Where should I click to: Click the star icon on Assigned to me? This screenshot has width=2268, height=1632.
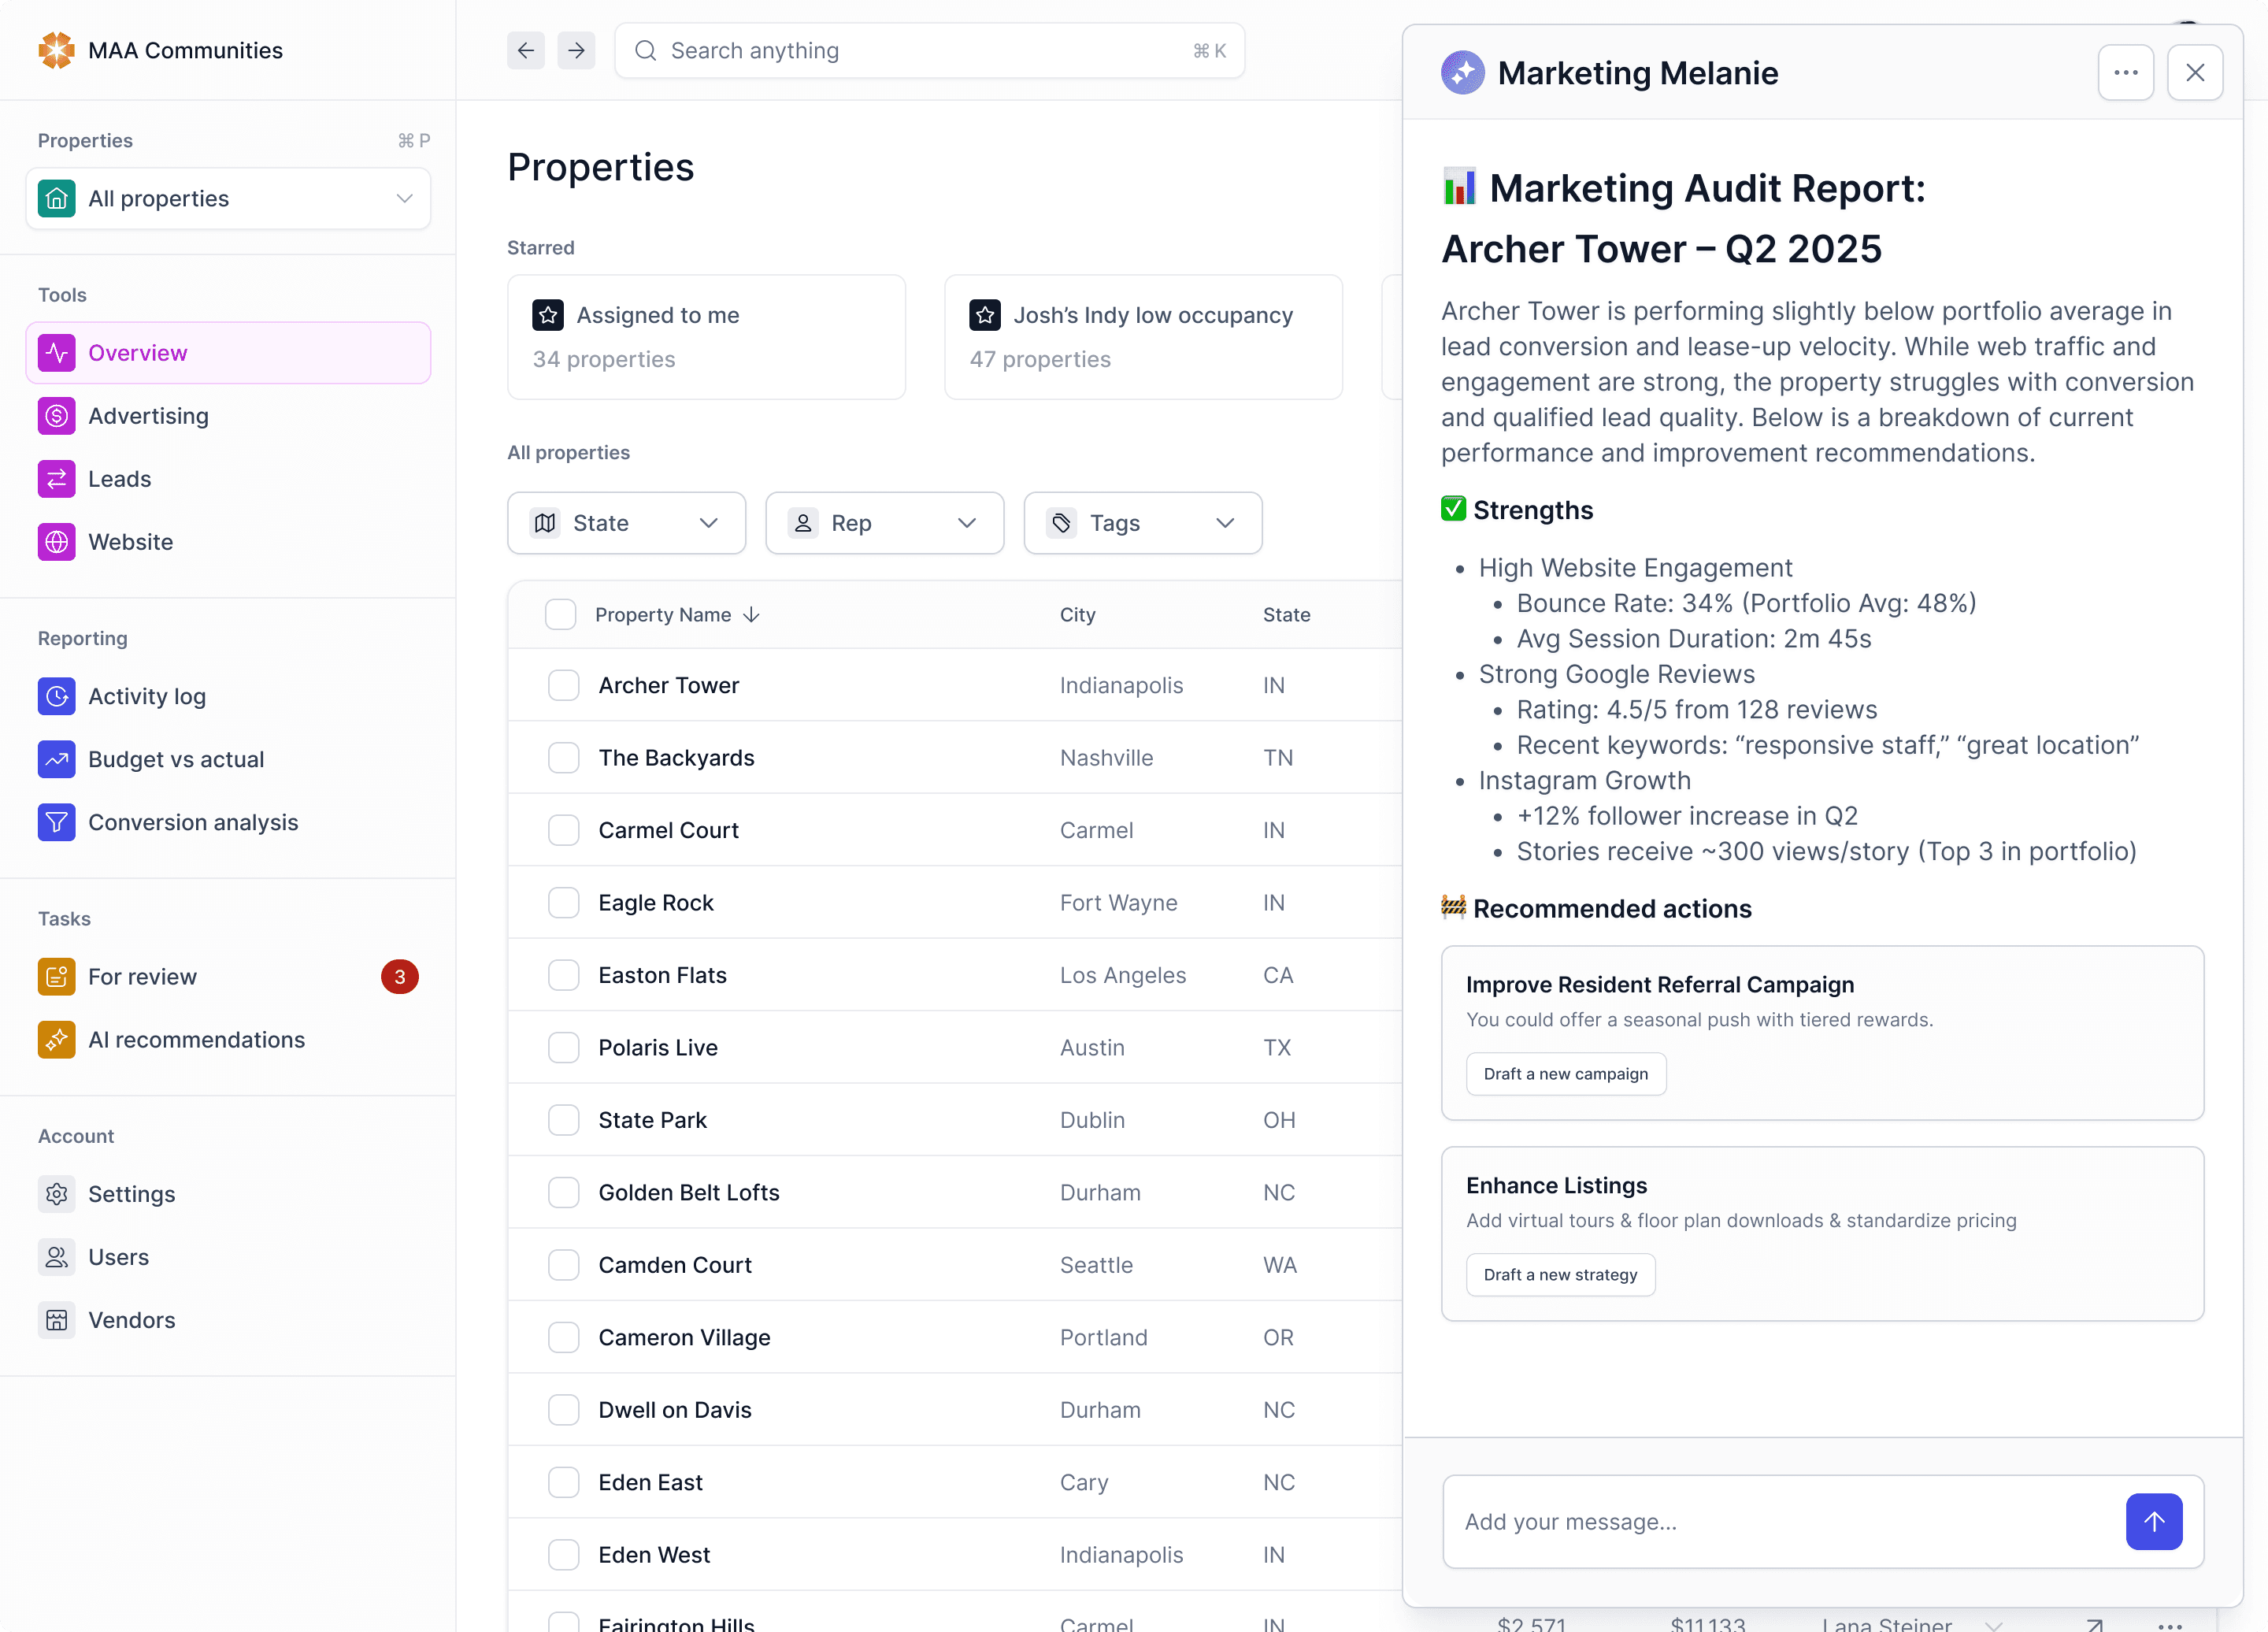tap(547, 315)
